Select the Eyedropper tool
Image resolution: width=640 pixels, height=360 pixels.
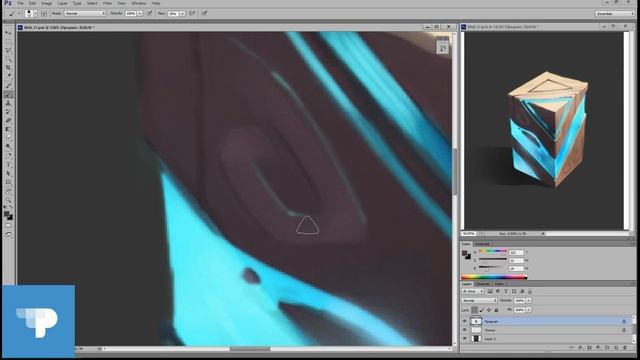click(8, 76)
